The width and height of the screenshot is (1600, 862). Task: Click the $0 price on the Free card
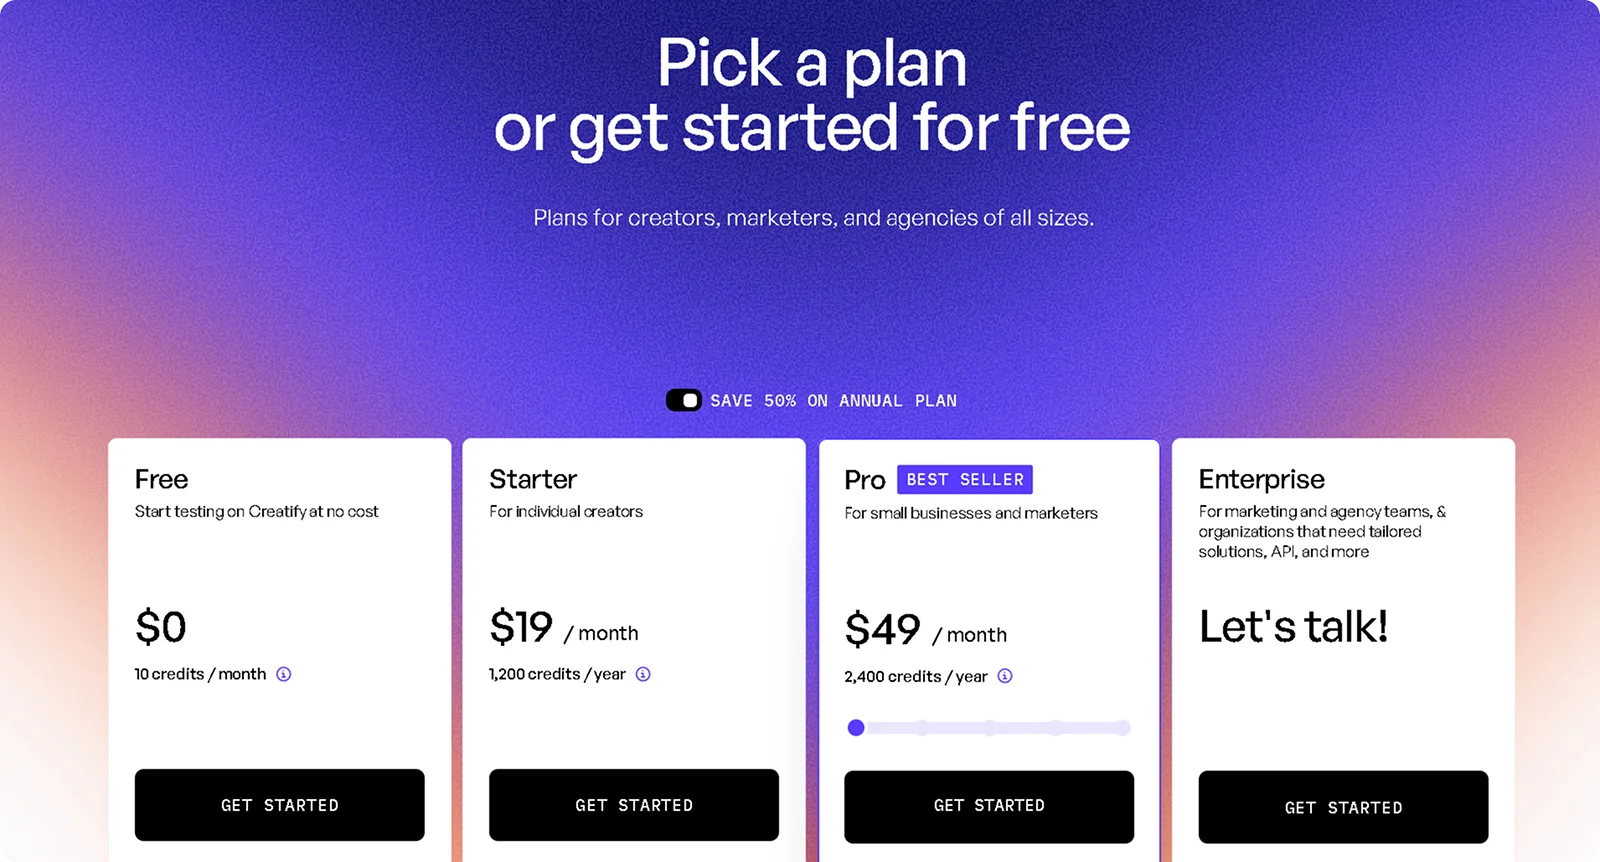pos(162,628)
